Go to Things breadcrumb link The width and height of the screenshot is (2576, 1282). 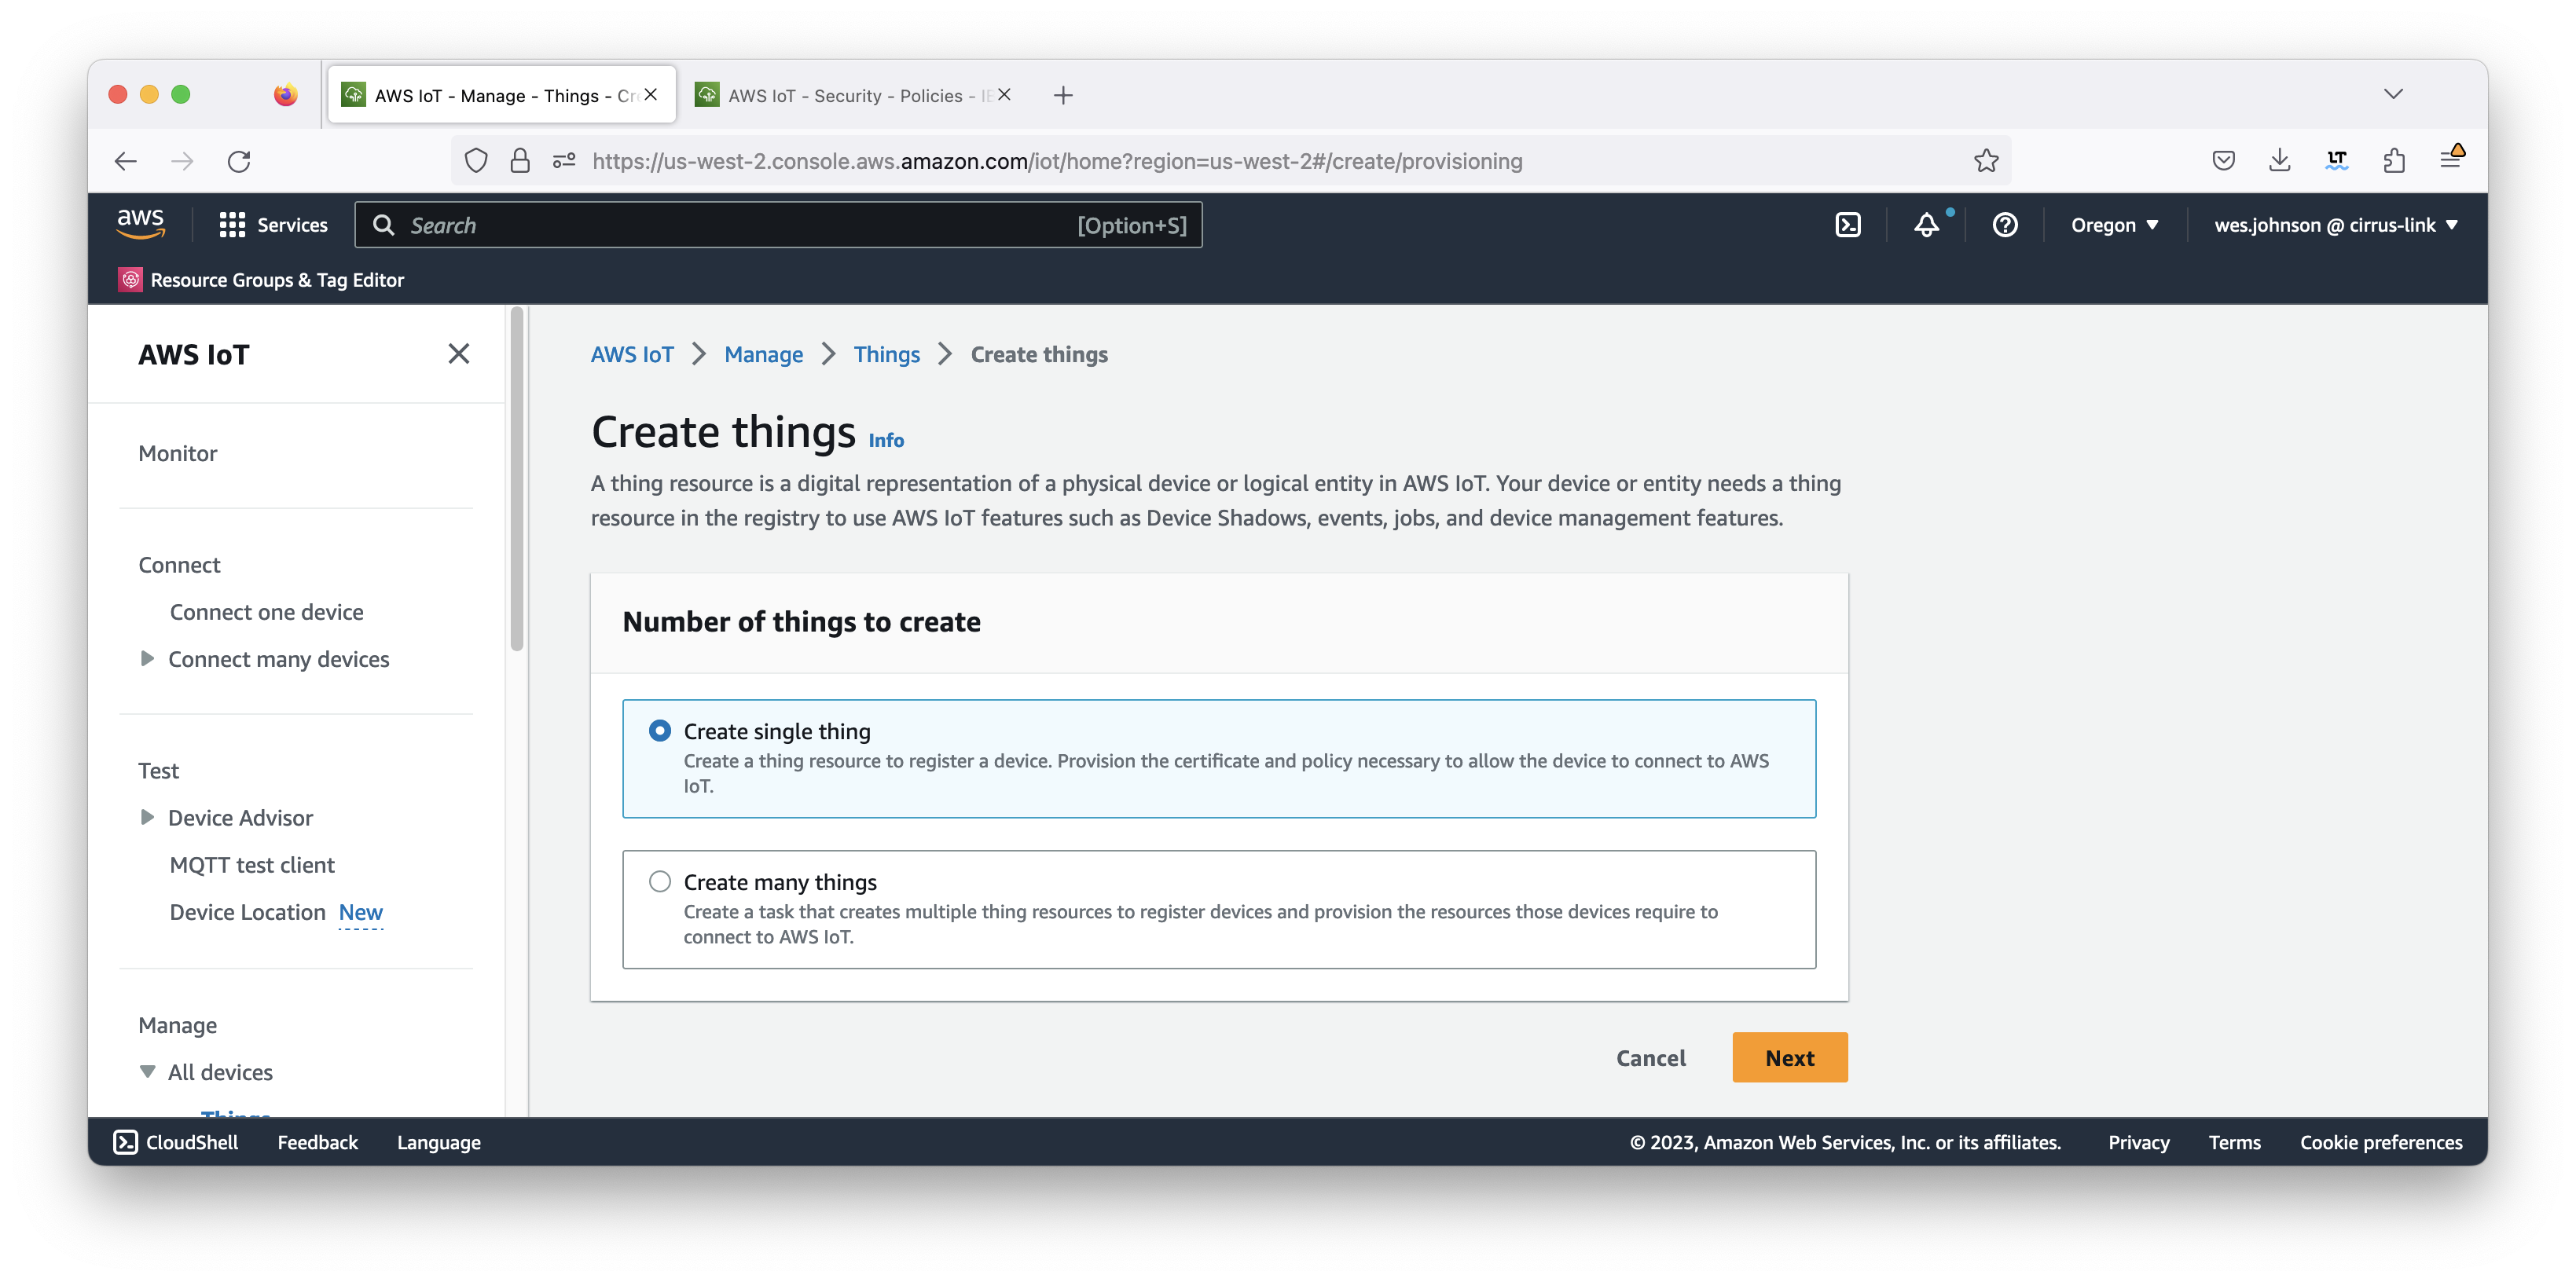[886, 354]
